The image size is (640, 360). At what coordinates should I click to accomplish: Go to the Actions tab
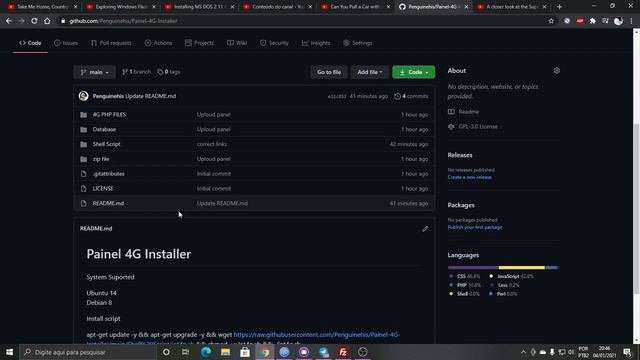158,43
